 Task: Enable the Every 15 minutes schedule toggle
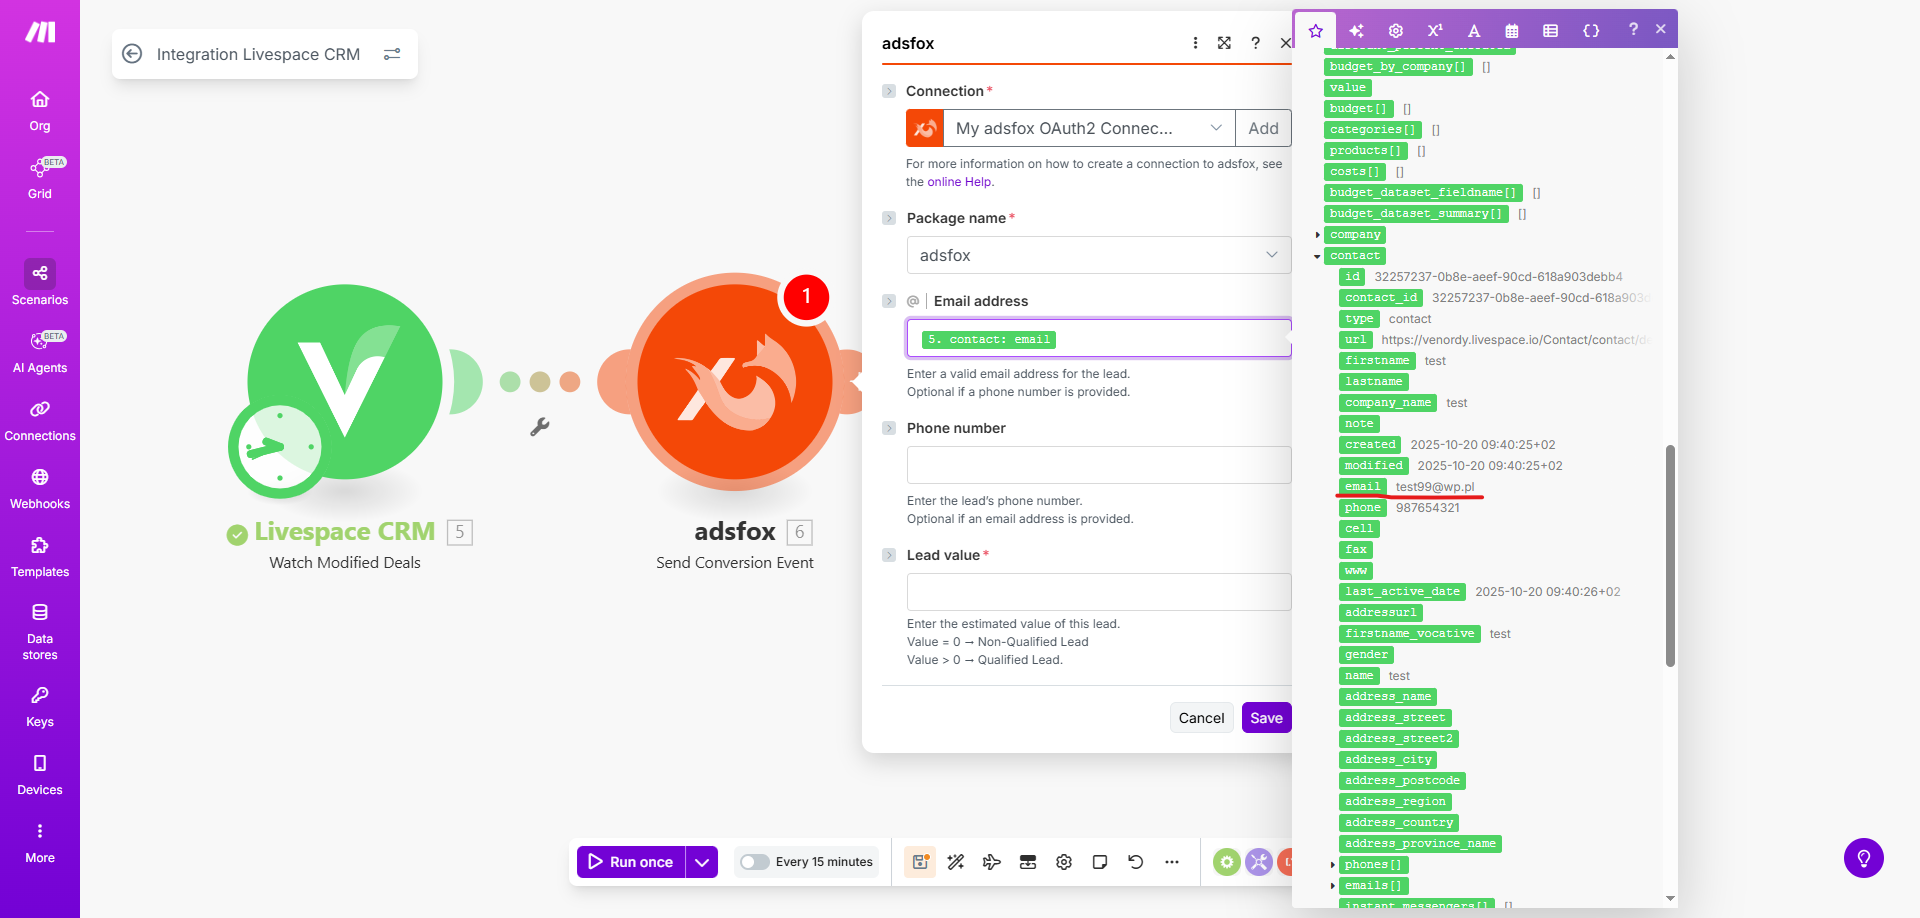coord(755,862)
